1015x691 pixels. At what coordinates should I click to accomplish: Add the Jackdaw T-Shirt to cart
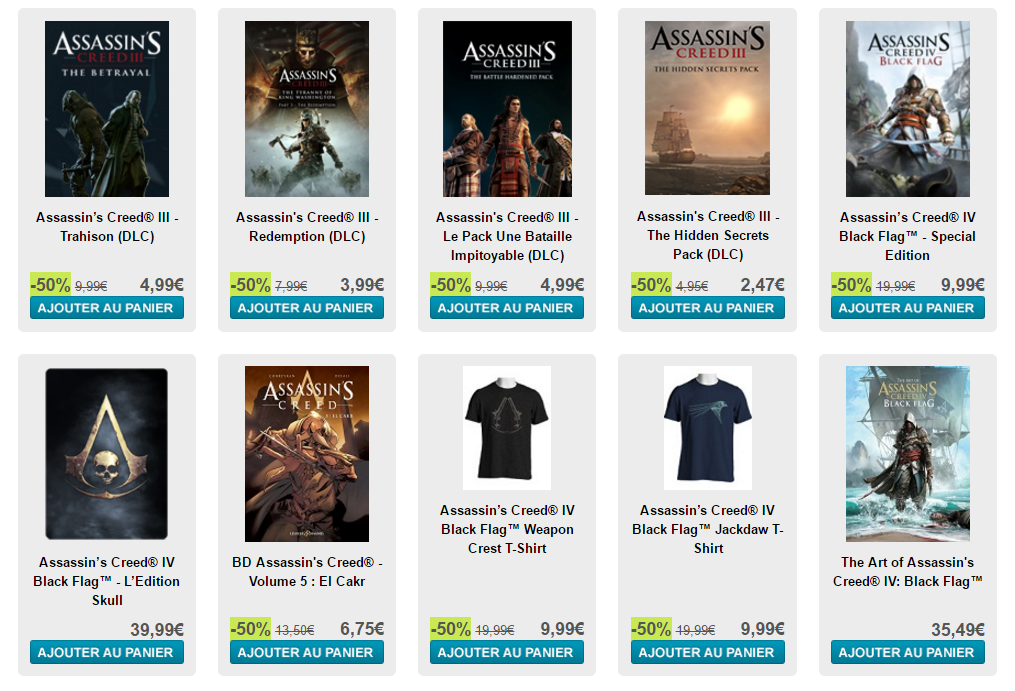point(708,652)
